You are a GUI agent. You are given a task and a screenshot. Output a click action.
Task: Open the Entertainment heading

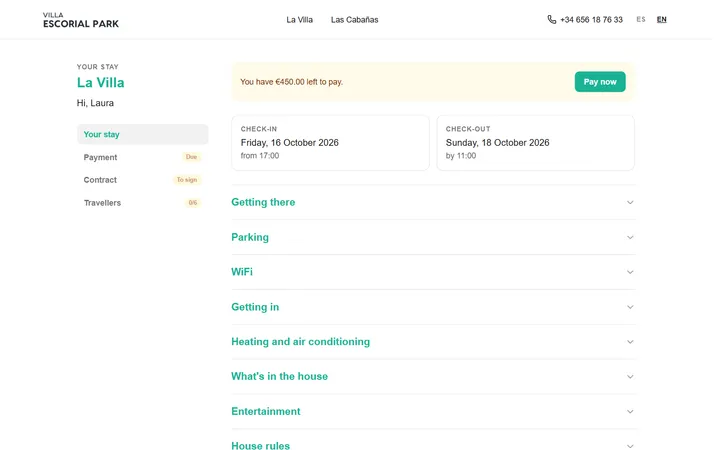pos(265,411)
